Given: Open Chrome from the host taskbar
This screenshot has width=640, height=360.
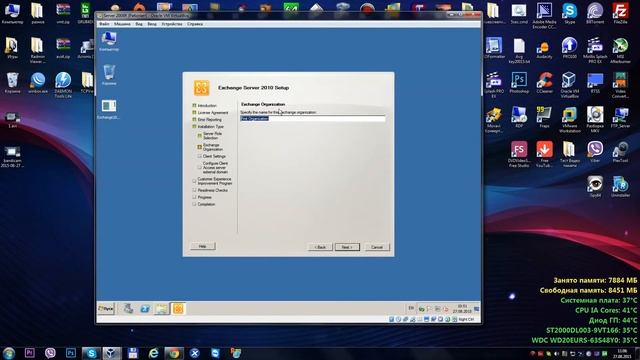Looking at the screenshot, I should (174, 353).
